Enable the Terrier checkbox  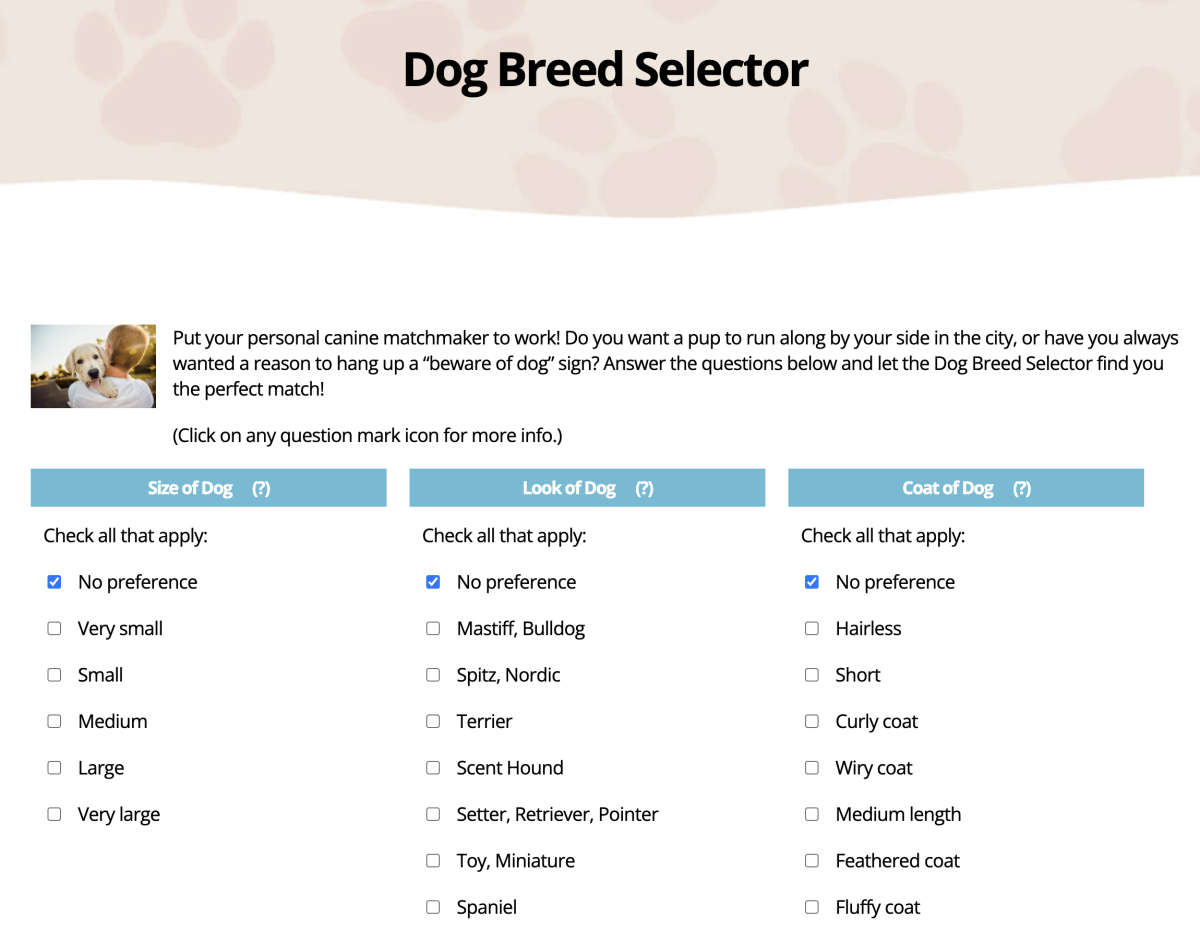click(x=433, y=721)
